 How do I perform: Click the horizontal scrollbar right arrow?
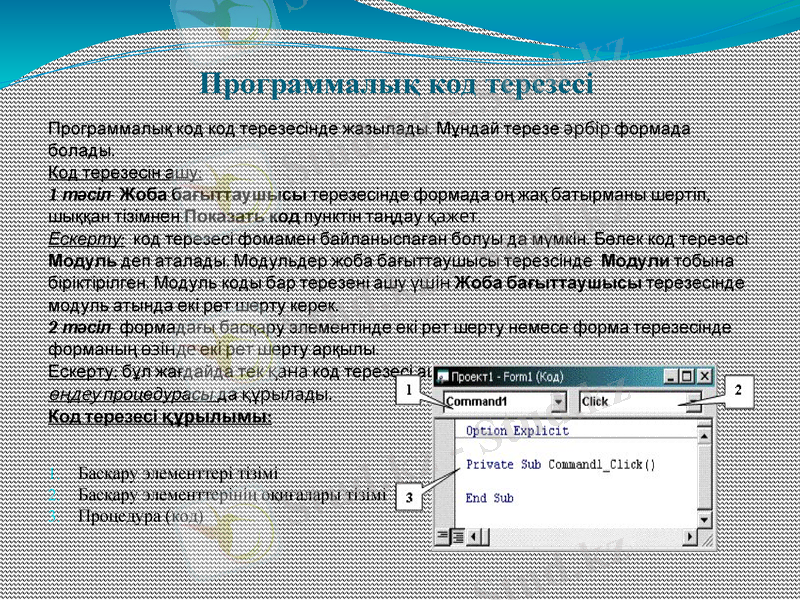coord(690,534)
